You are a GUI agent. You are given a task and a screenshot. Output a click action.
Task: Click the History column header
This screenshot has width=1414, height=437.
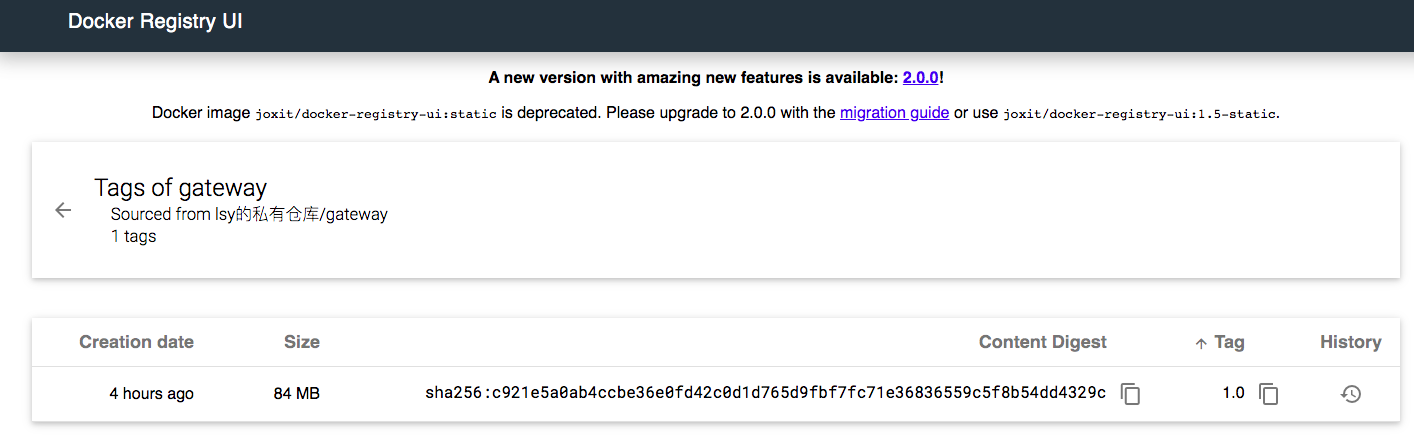(1351, 342)
